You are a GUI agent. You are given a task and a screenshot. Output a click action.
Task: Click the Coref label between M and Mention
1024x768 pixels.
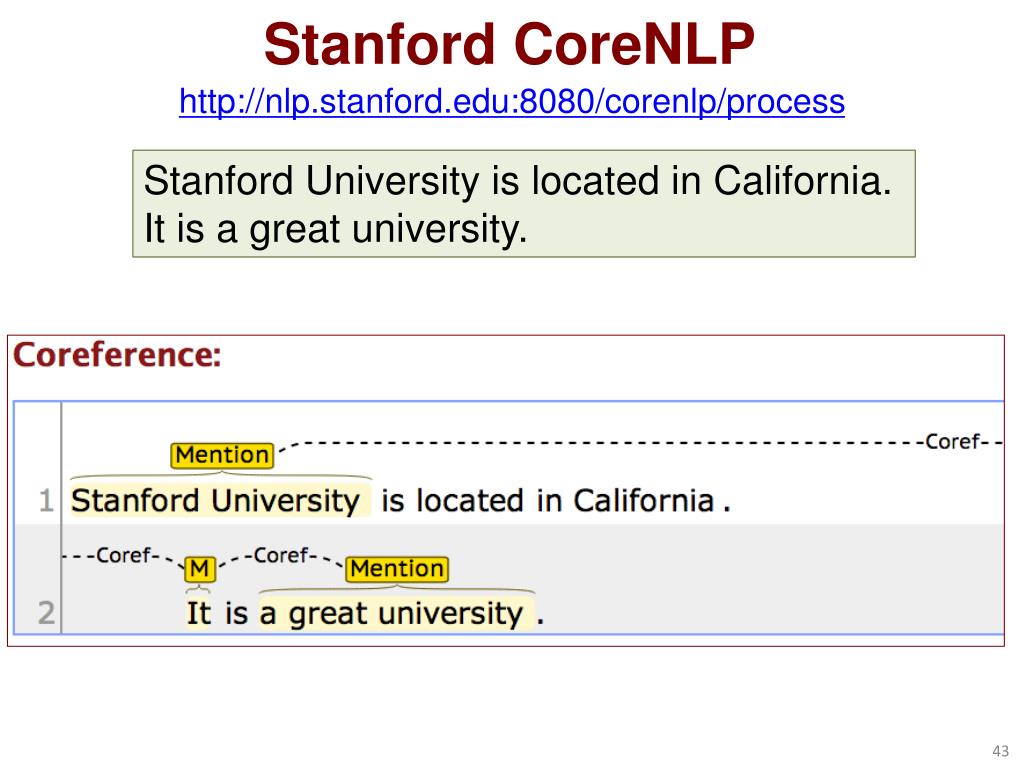point(281,556)
